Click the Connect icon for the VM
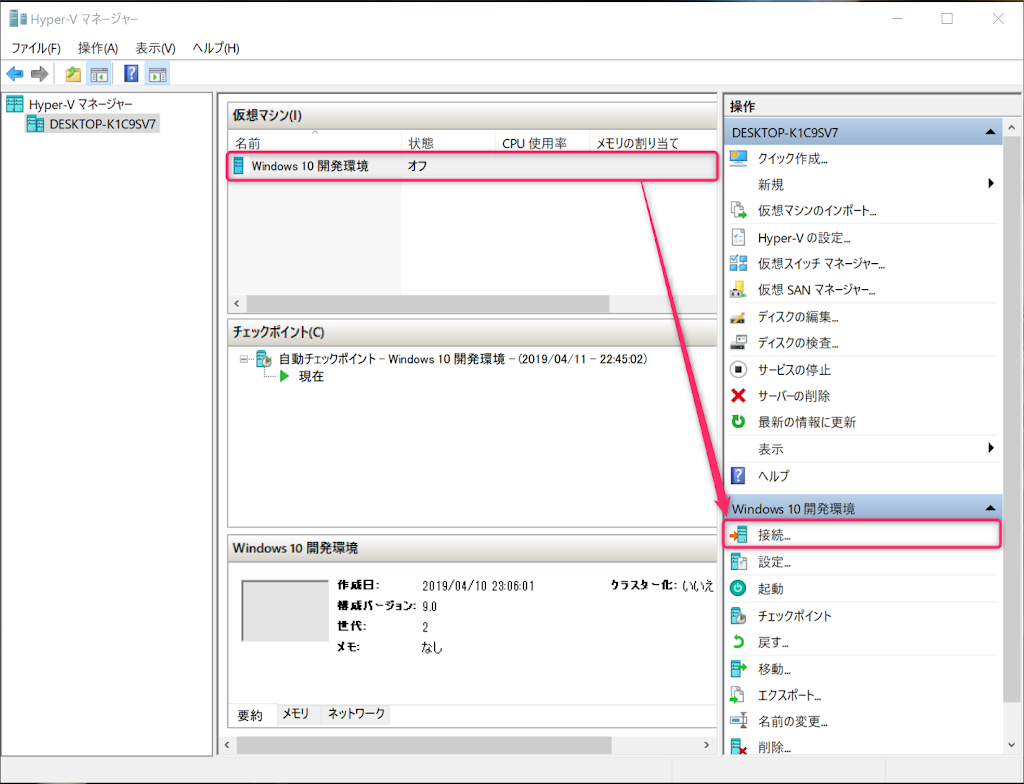Viewport: 1024px width, 784px height. tap(739, 535)
